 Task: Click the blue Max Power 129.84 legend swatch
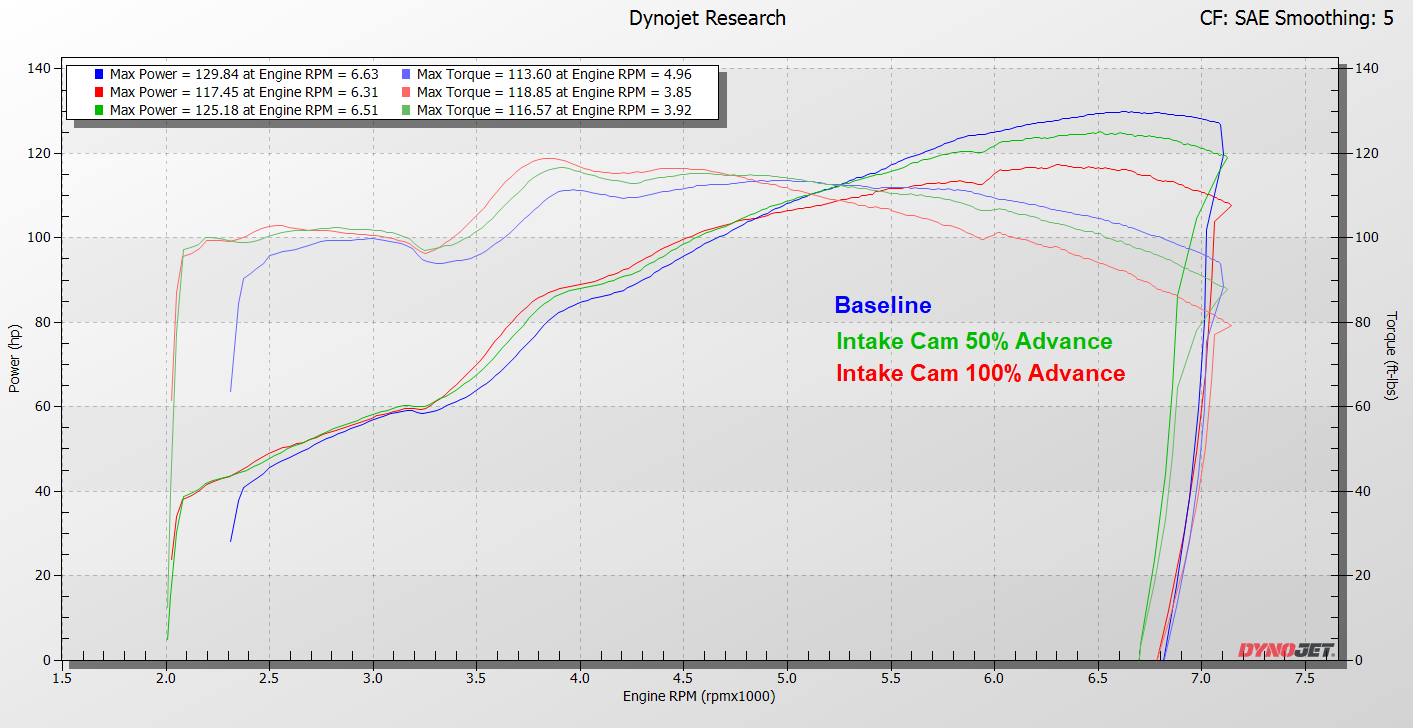pos(98,74)
